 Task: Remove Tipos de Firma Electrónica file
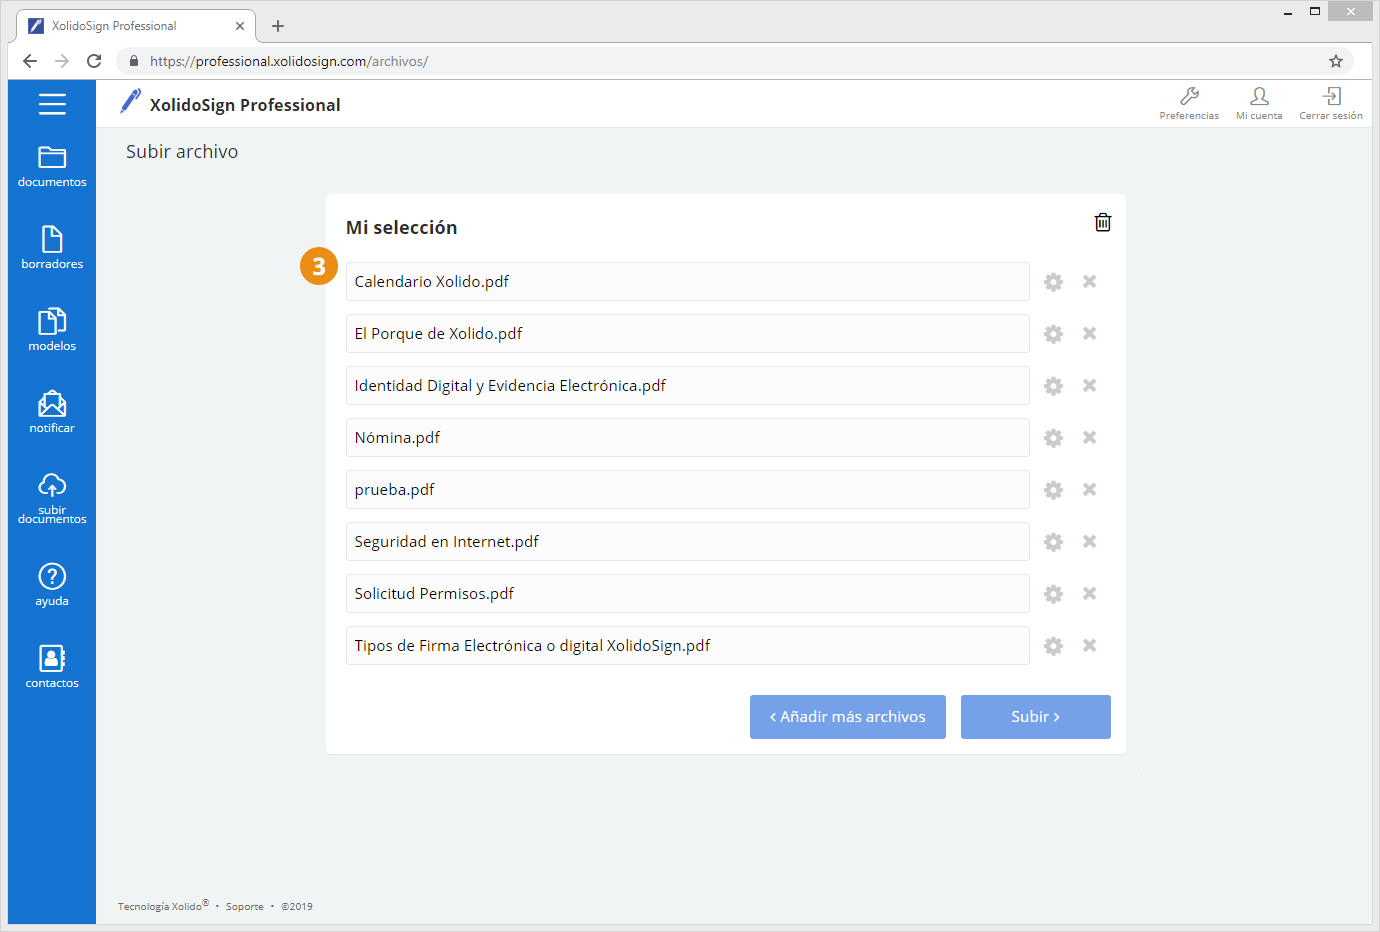click(1090, 645)
